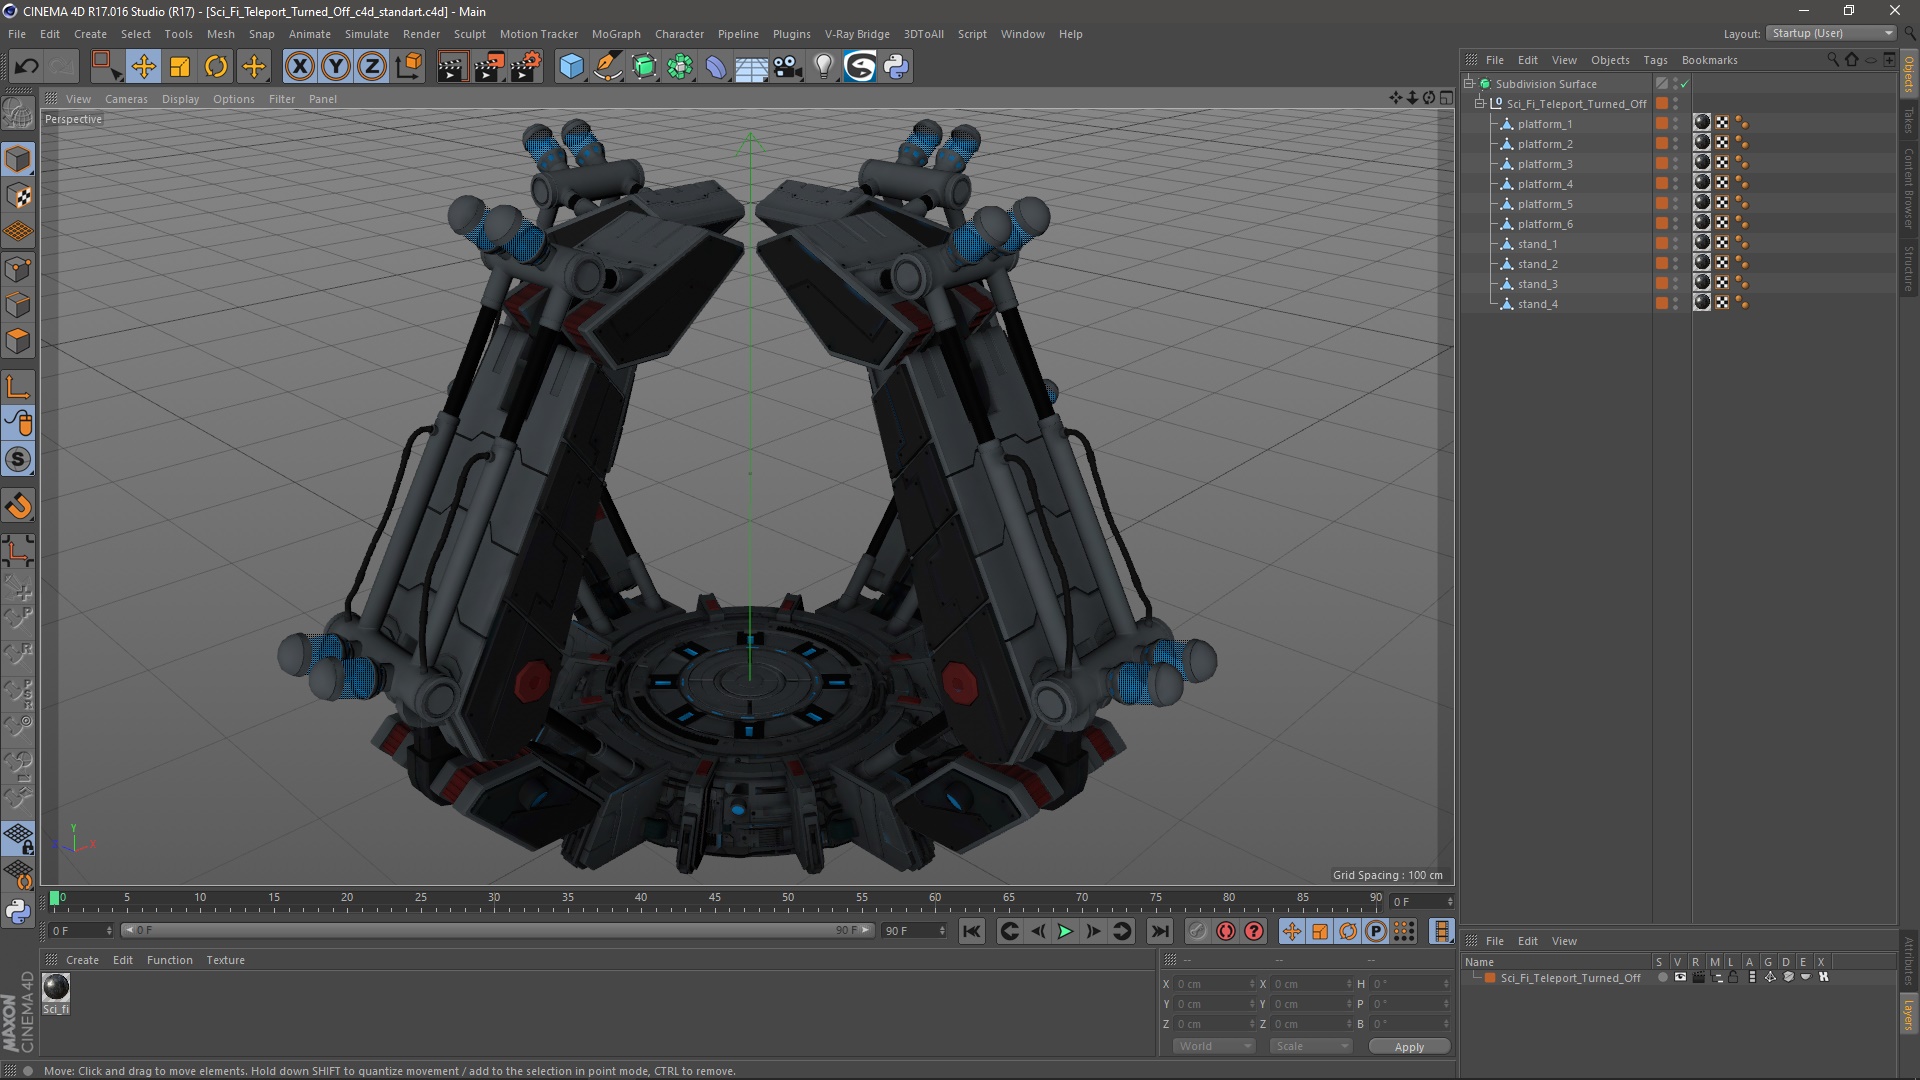Image resolution: width=1920 pixels, height=1080 pixels.
Task: Toggle X axis lock icon
Action: pyautogui.click(x=299, y=66)
